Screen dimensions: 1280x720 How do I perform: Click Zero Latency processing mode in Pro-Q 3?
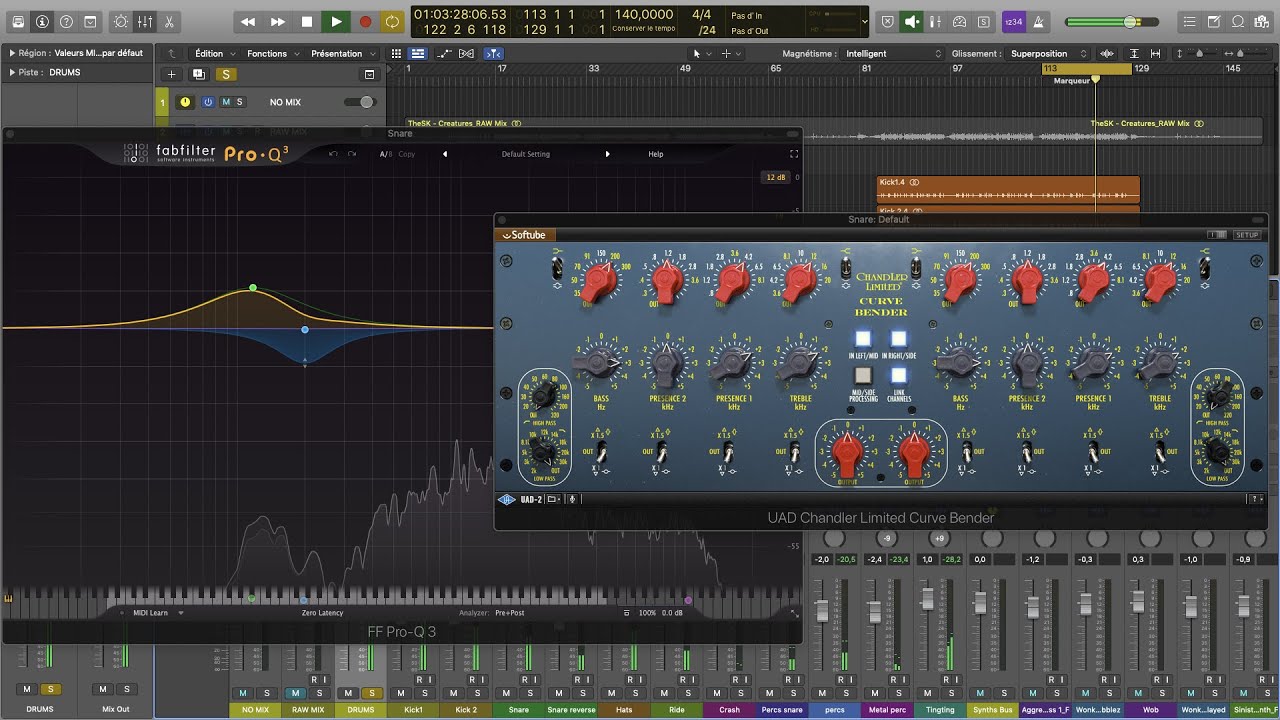tap(322, 613)
